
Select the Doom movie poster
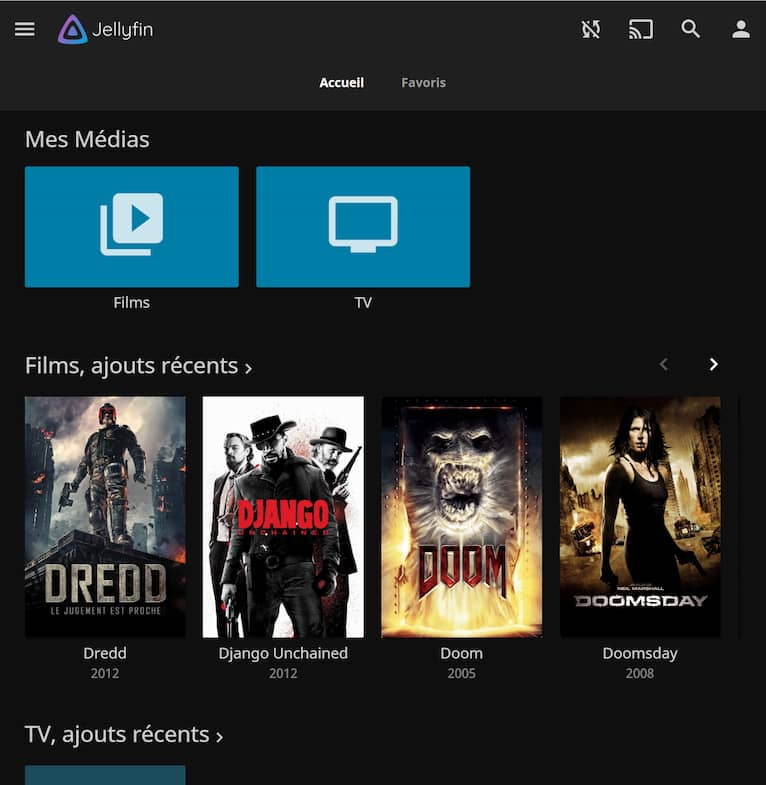click(461, 517)
